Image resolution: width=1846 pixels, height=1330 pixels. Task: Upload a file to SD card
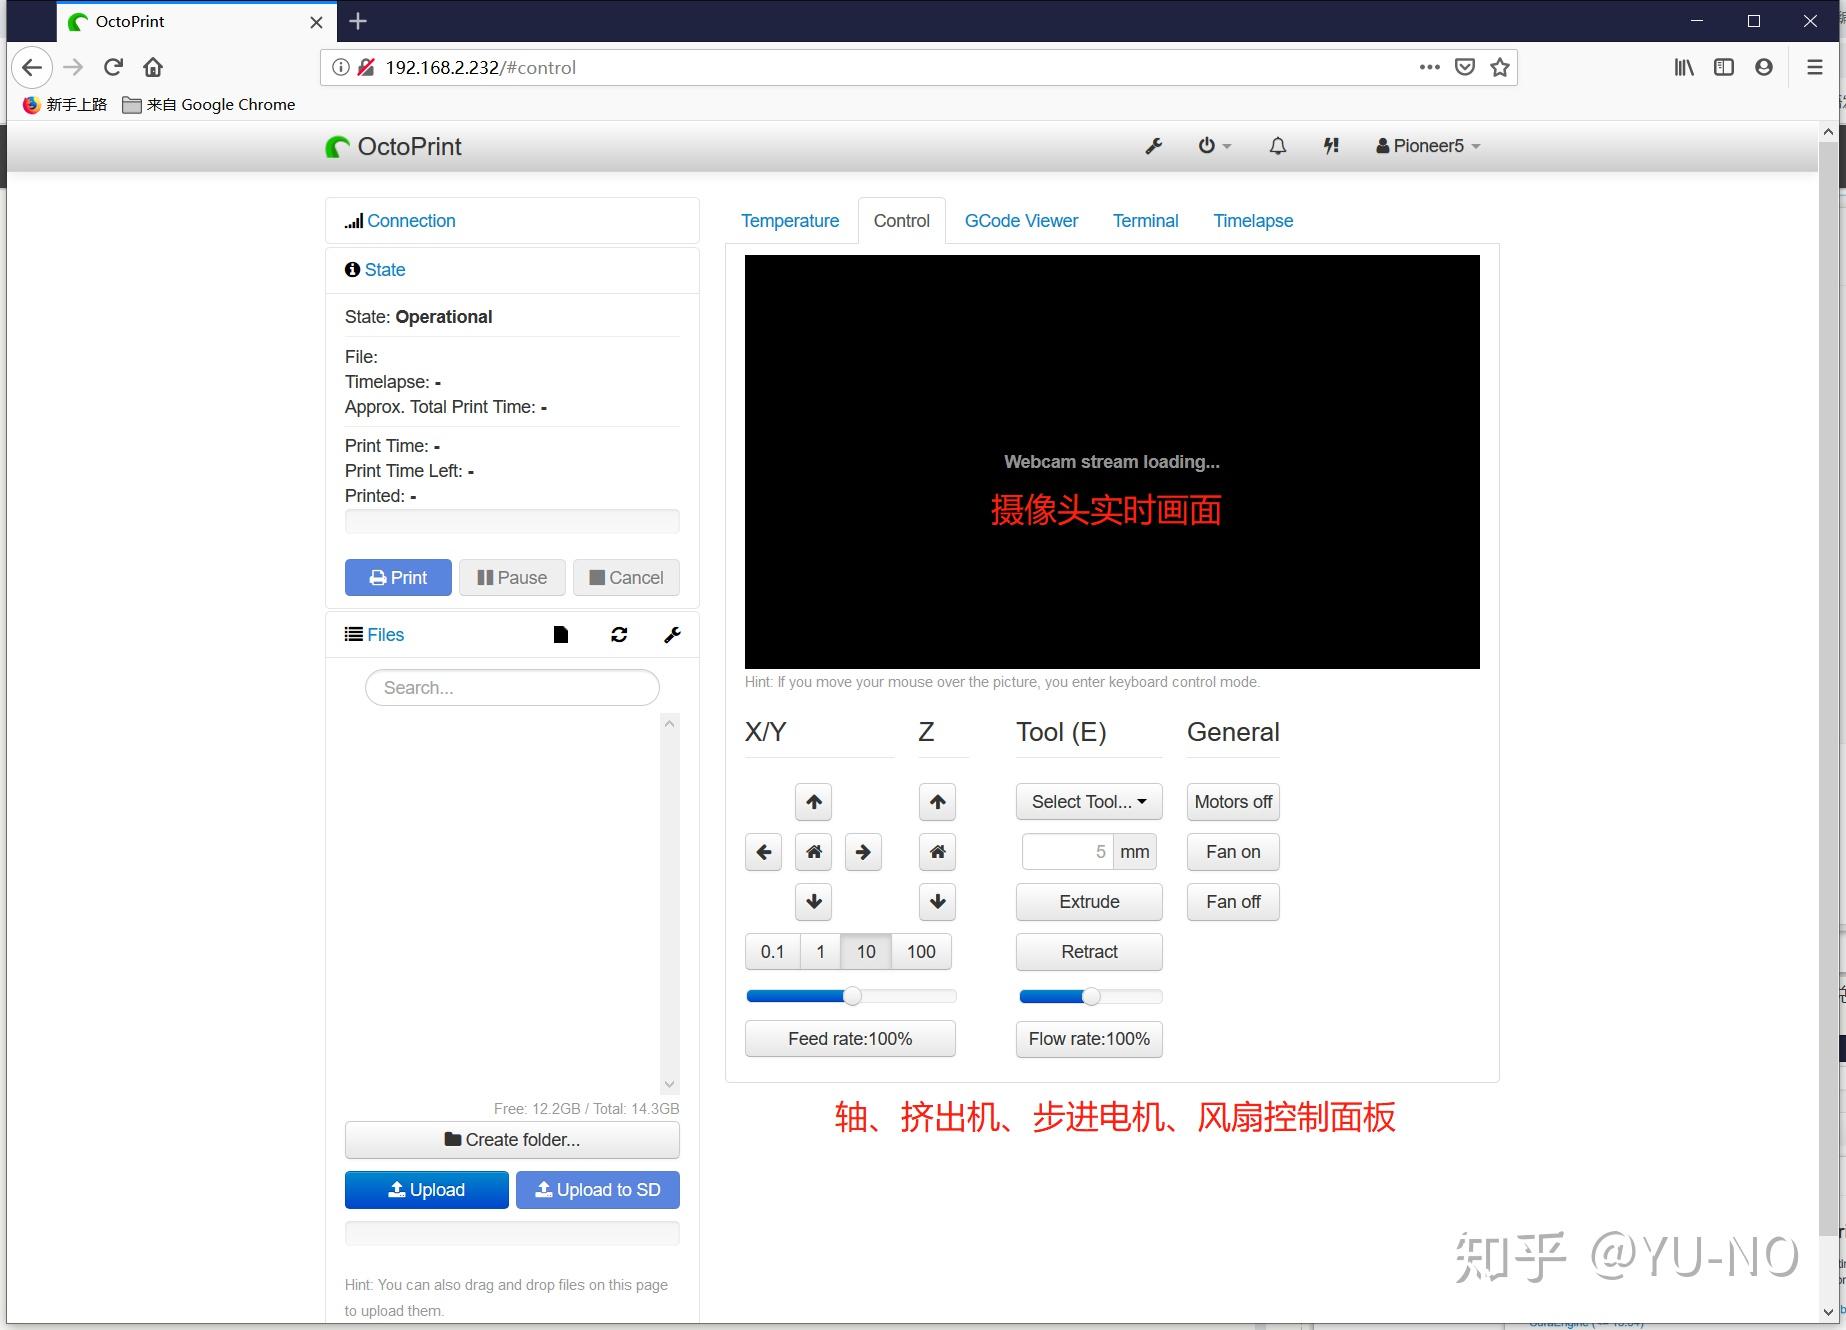tap(597, 1189)
